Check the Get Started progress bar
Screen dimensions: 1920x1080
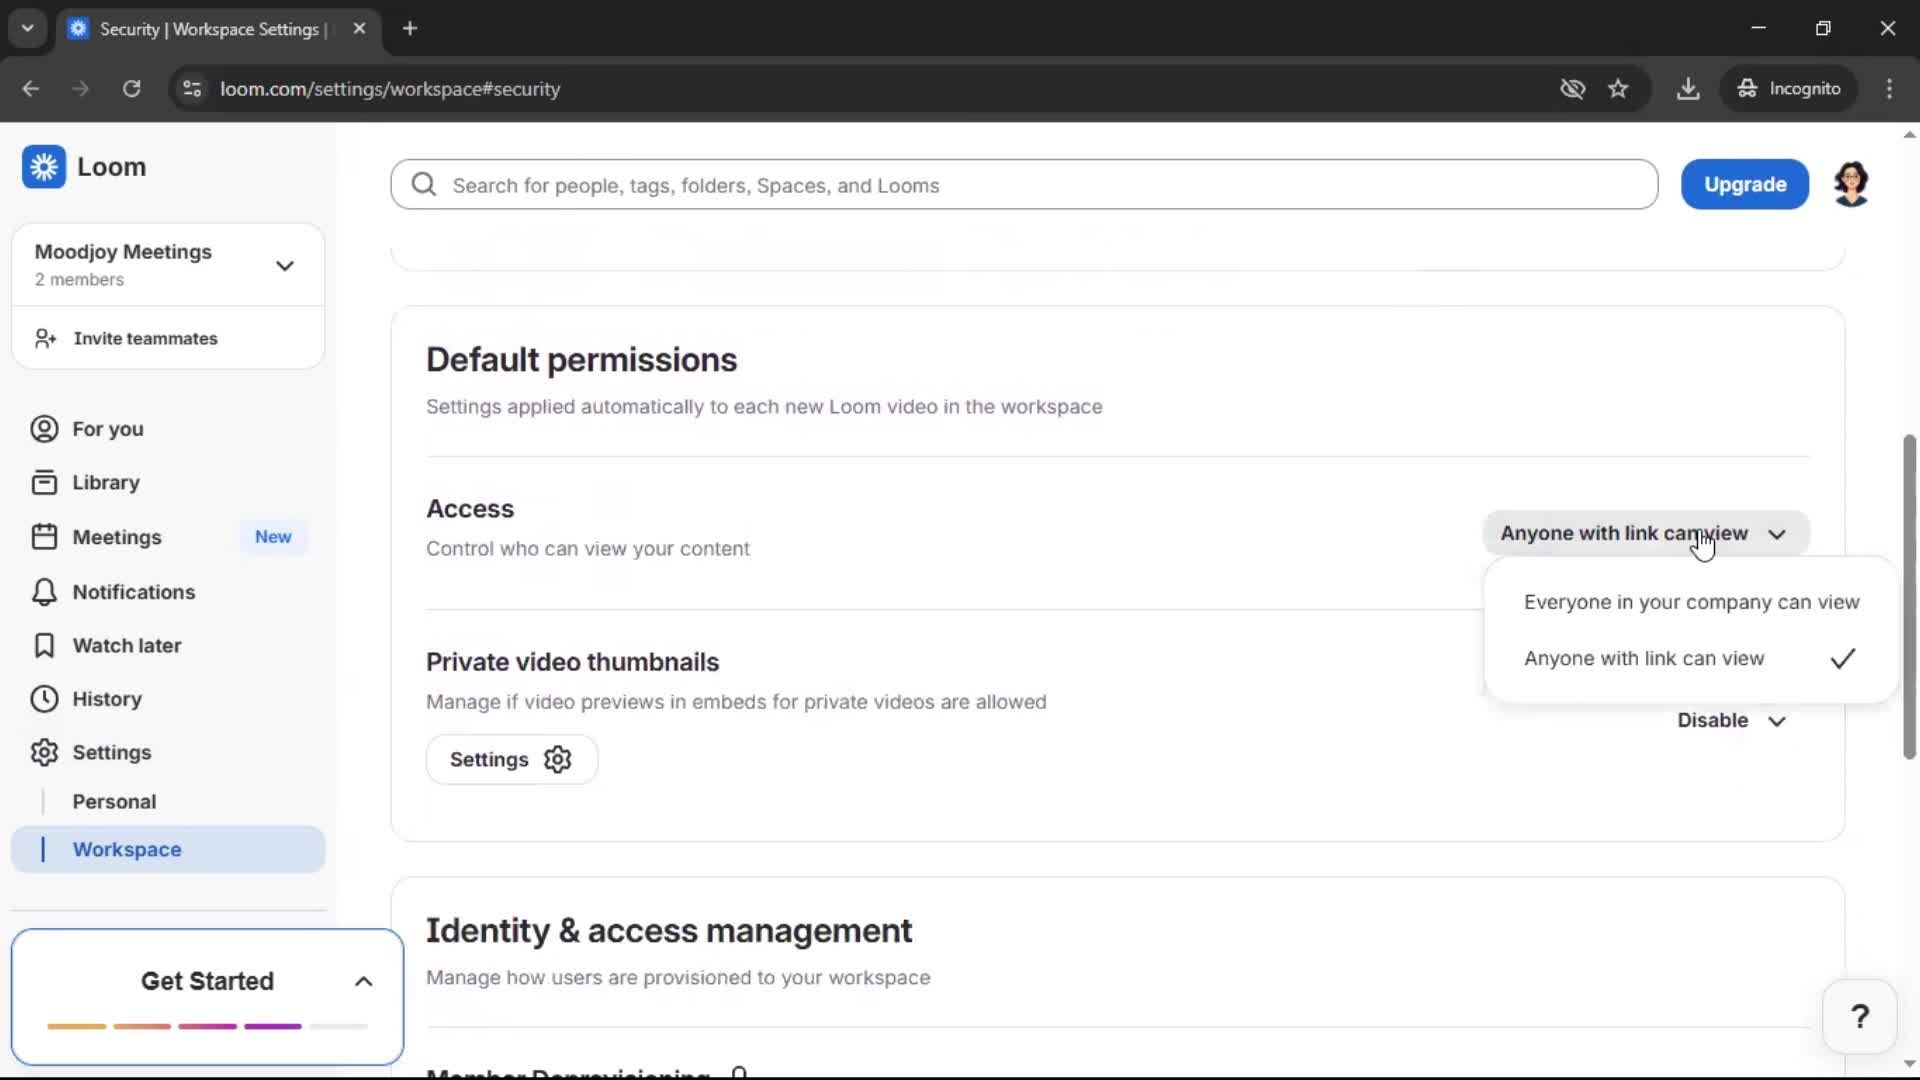[x=207, y=1026]
